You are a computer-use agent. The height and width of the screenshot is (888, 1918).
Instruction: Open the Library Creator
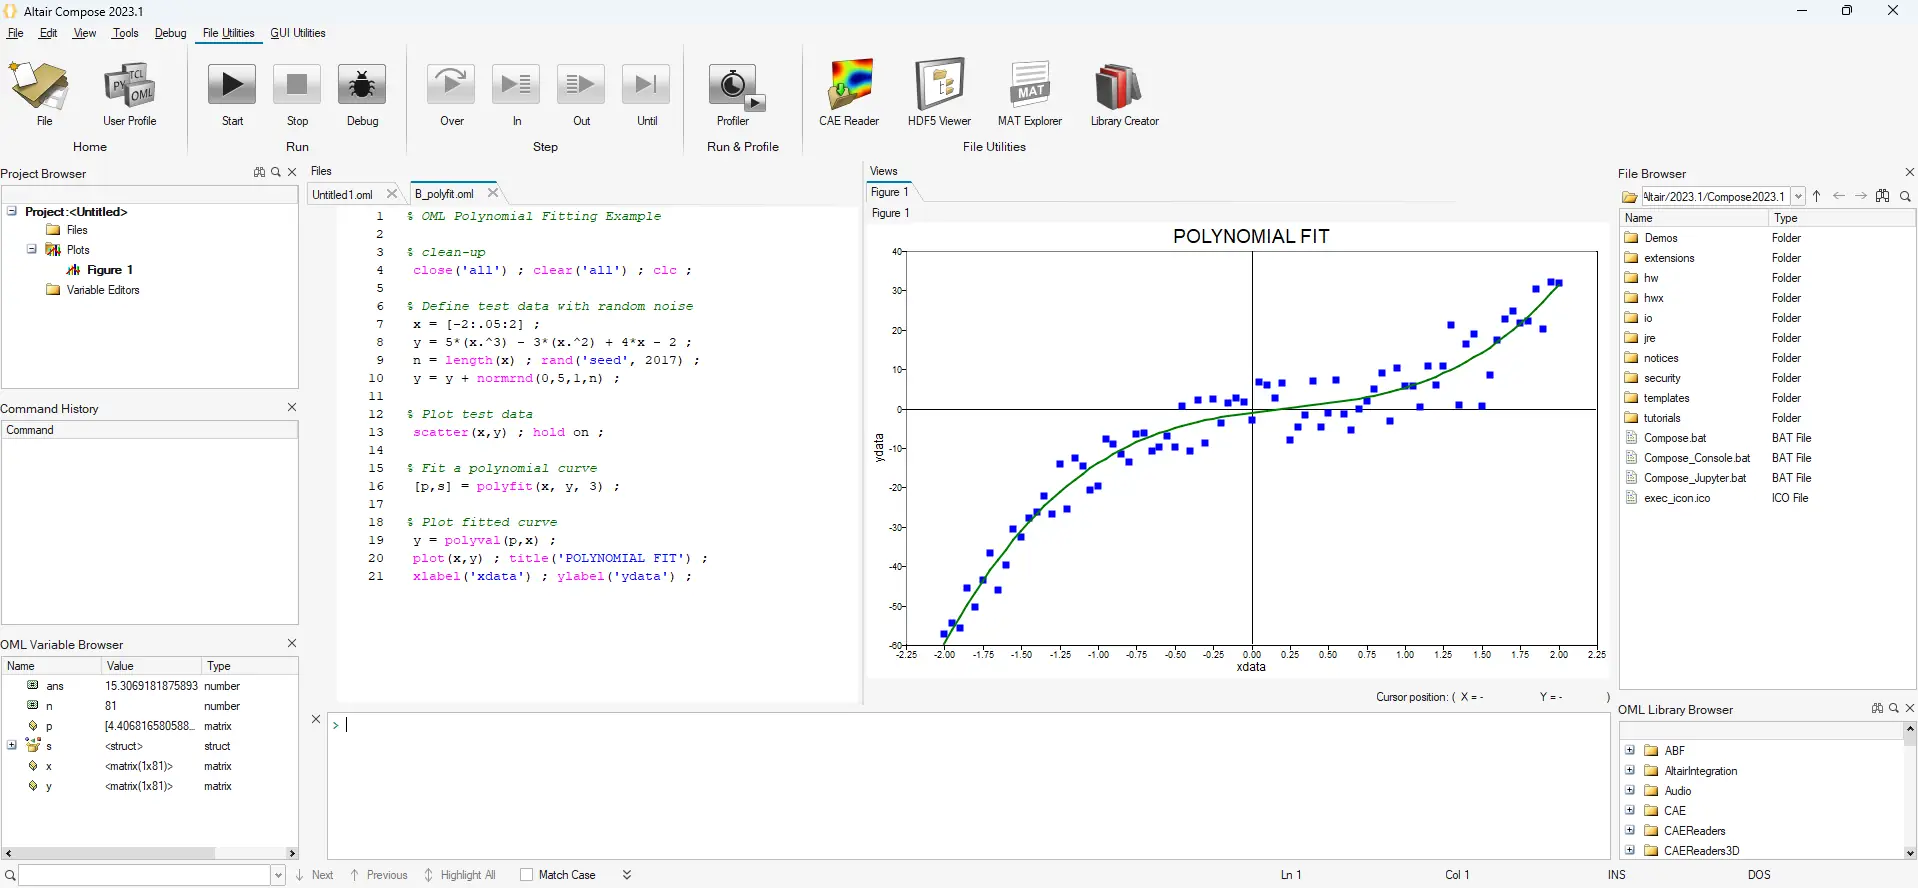tap(1118, 87)
